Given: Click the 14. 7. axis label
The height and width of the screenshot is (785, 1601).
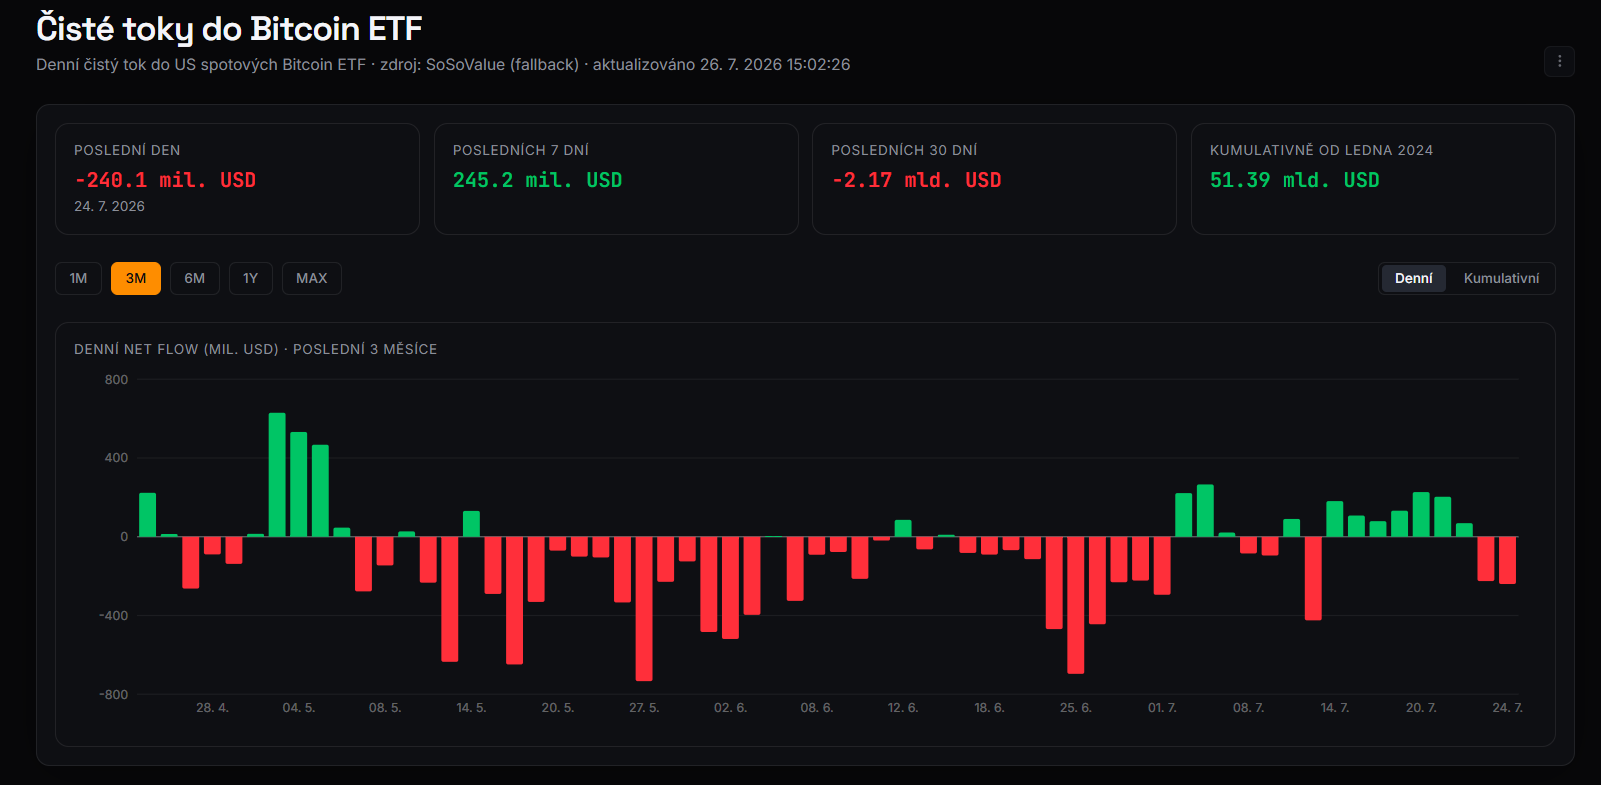Looking at the screenshot, I should tap(1335, 707).
